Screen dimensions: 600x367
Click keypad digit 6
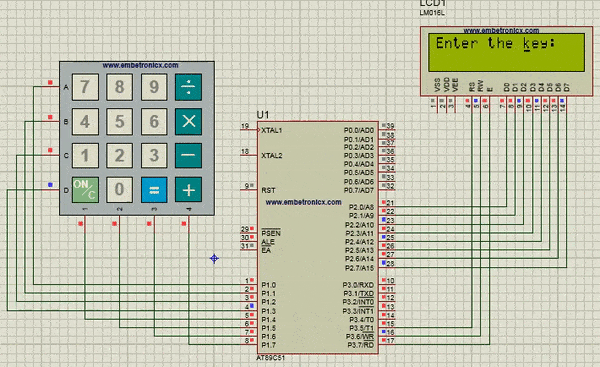(154, 121)
